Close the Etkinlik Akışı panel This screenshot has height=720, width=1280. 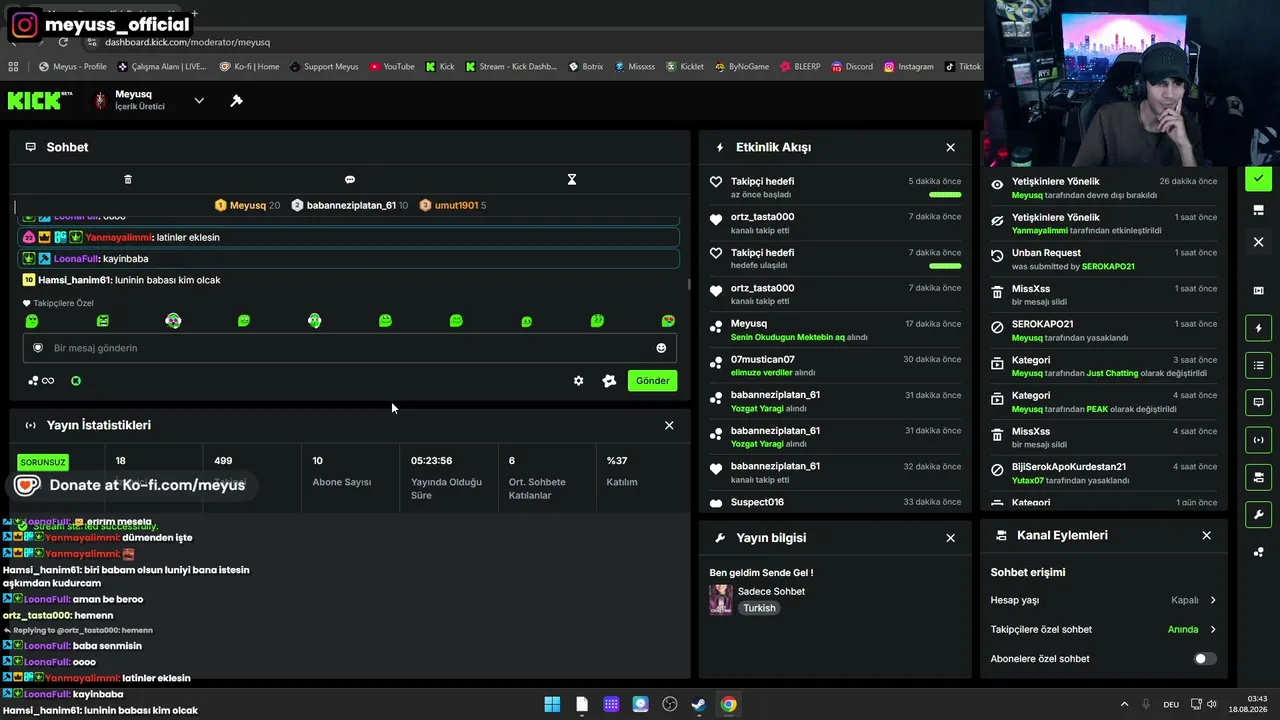(950, 147)
